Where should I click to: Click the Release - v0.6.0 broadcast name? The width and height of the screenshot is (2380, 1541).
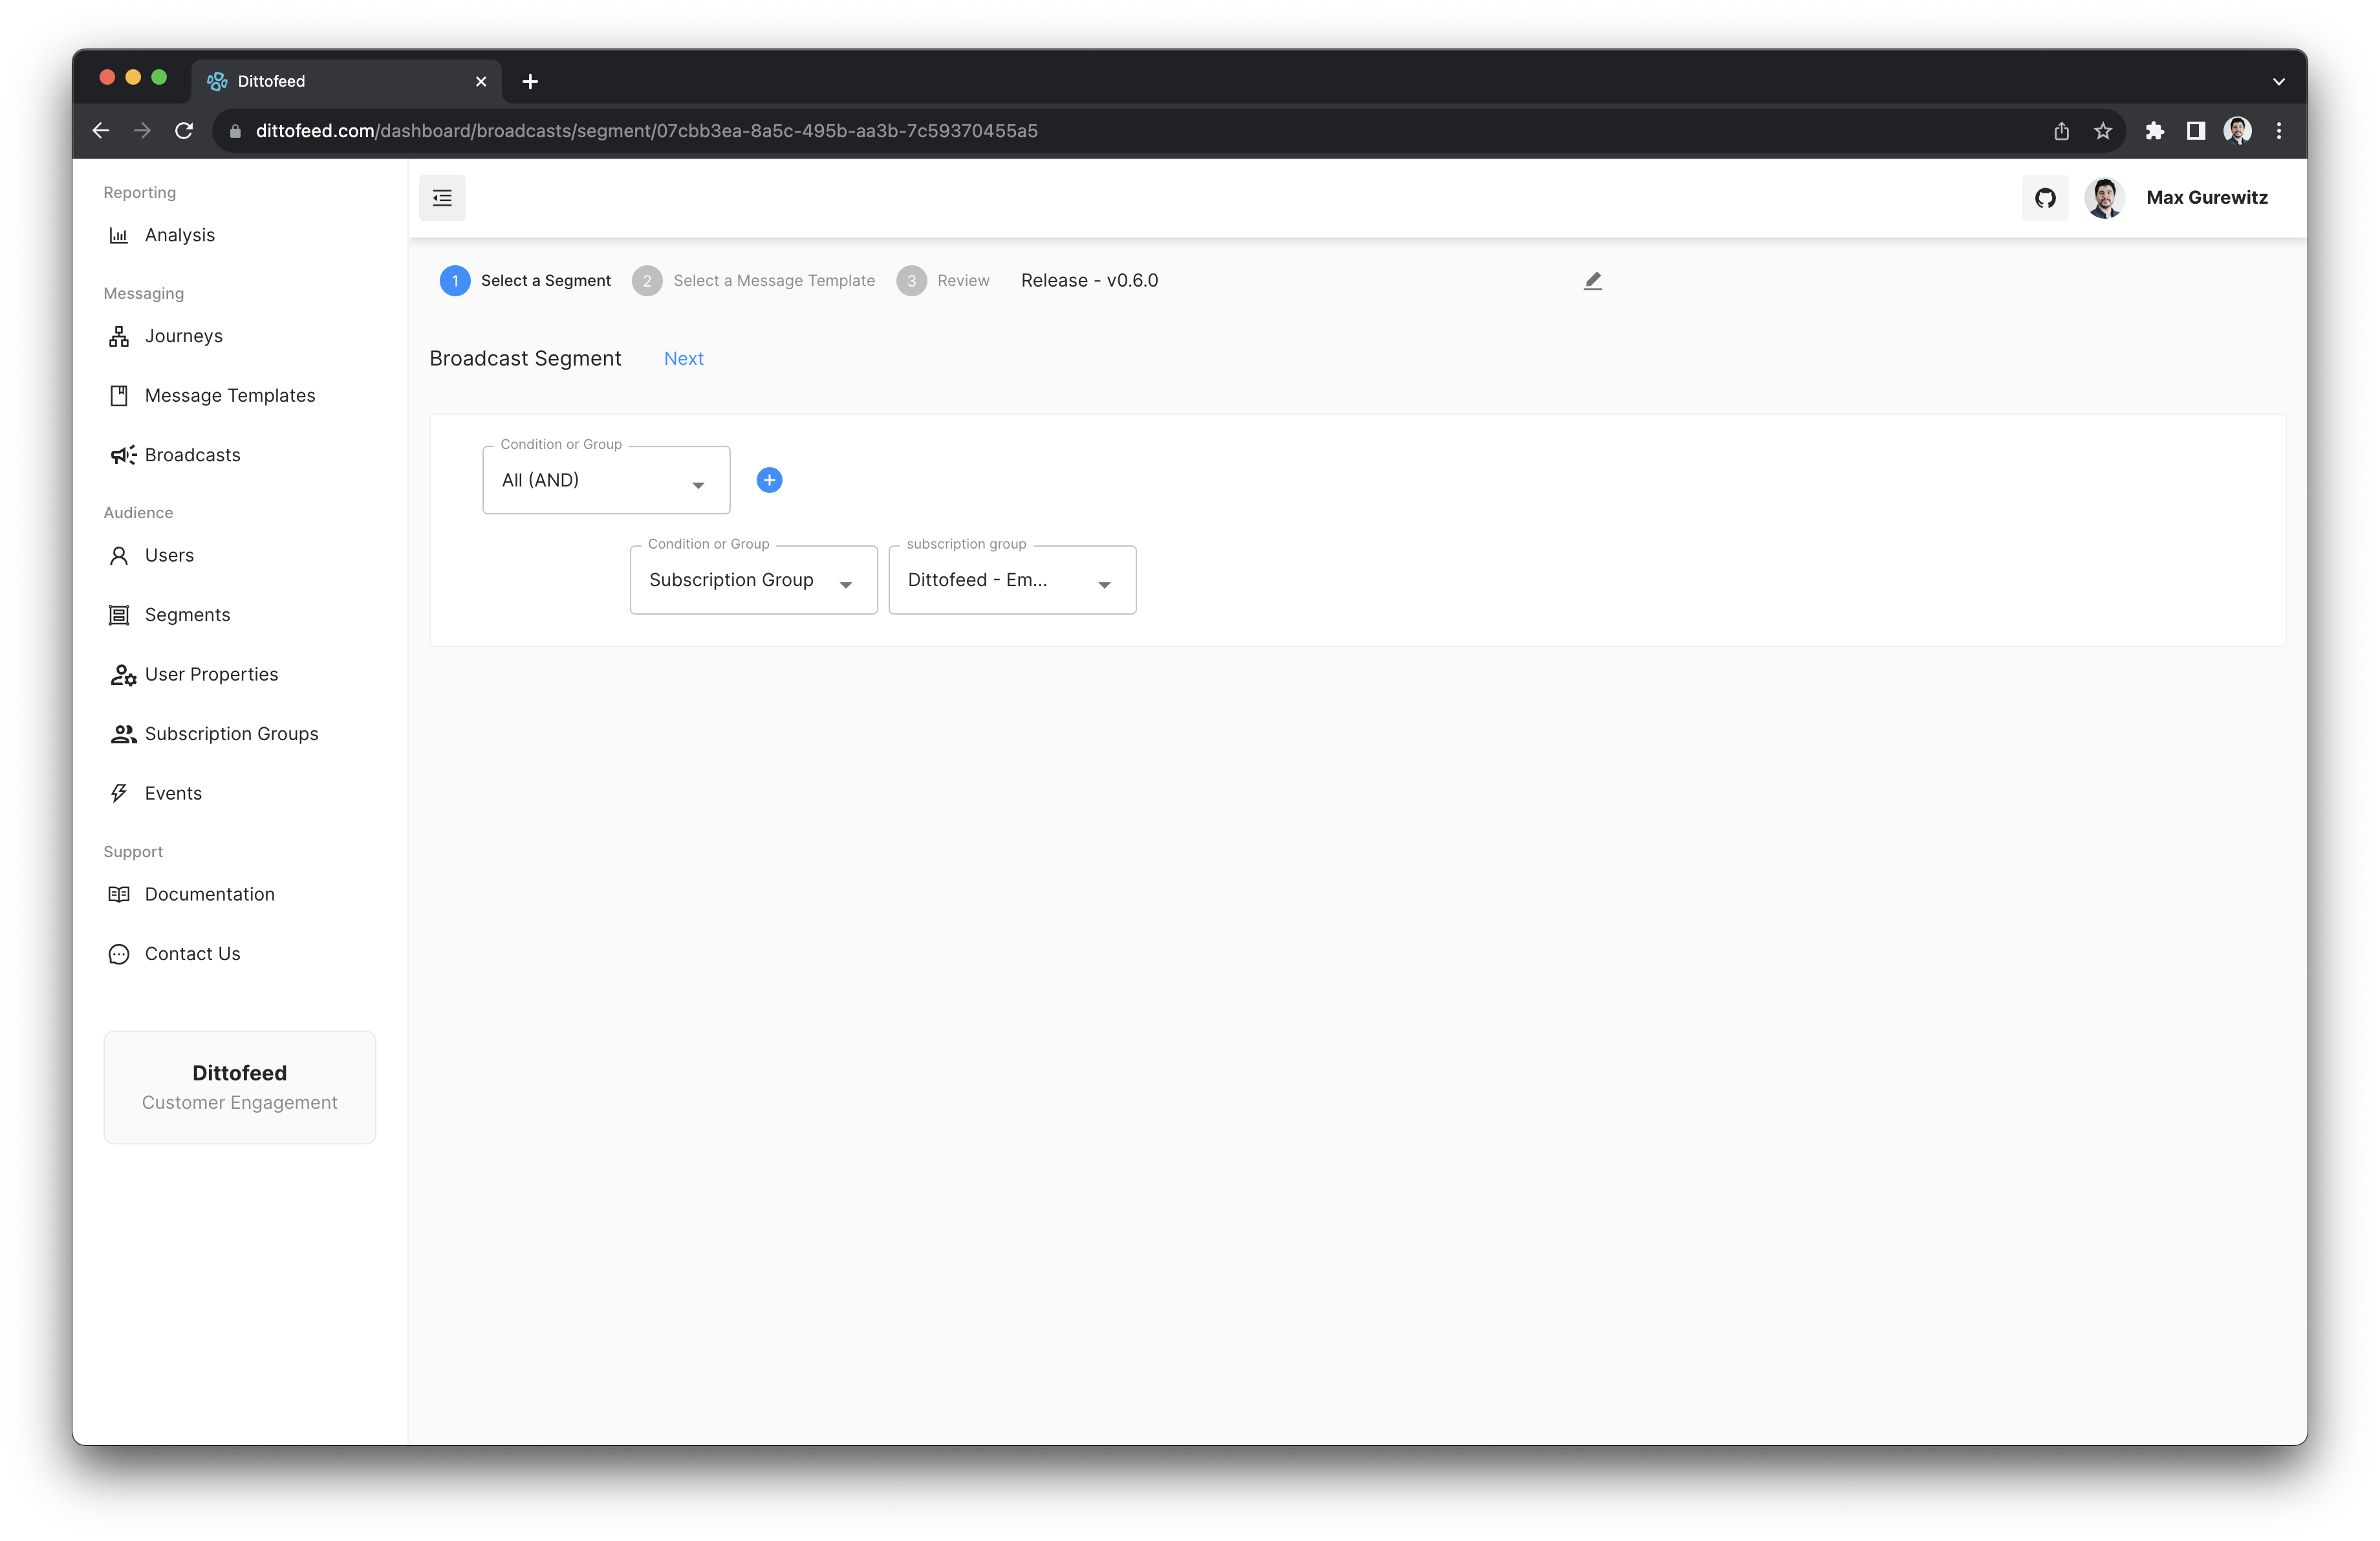[x=1089, y=281]
